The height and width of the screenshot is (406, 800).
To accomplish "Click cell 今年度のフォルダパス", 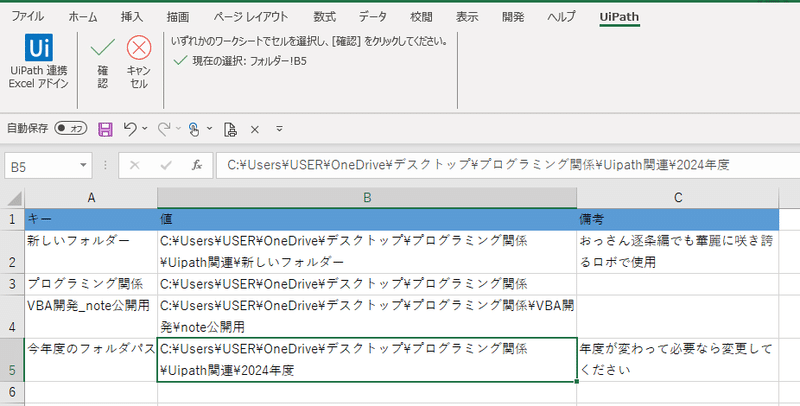I will tap(91, 359).
